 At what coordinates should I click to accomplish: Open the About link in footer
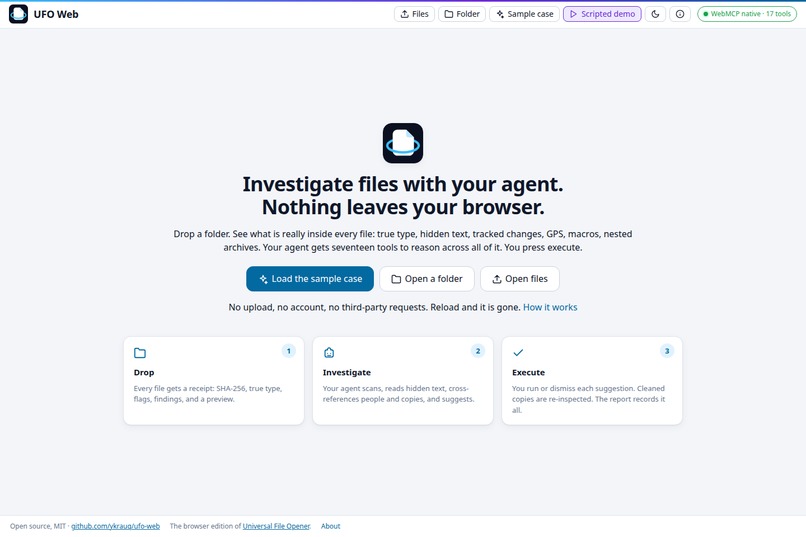[x=331, y=526]
